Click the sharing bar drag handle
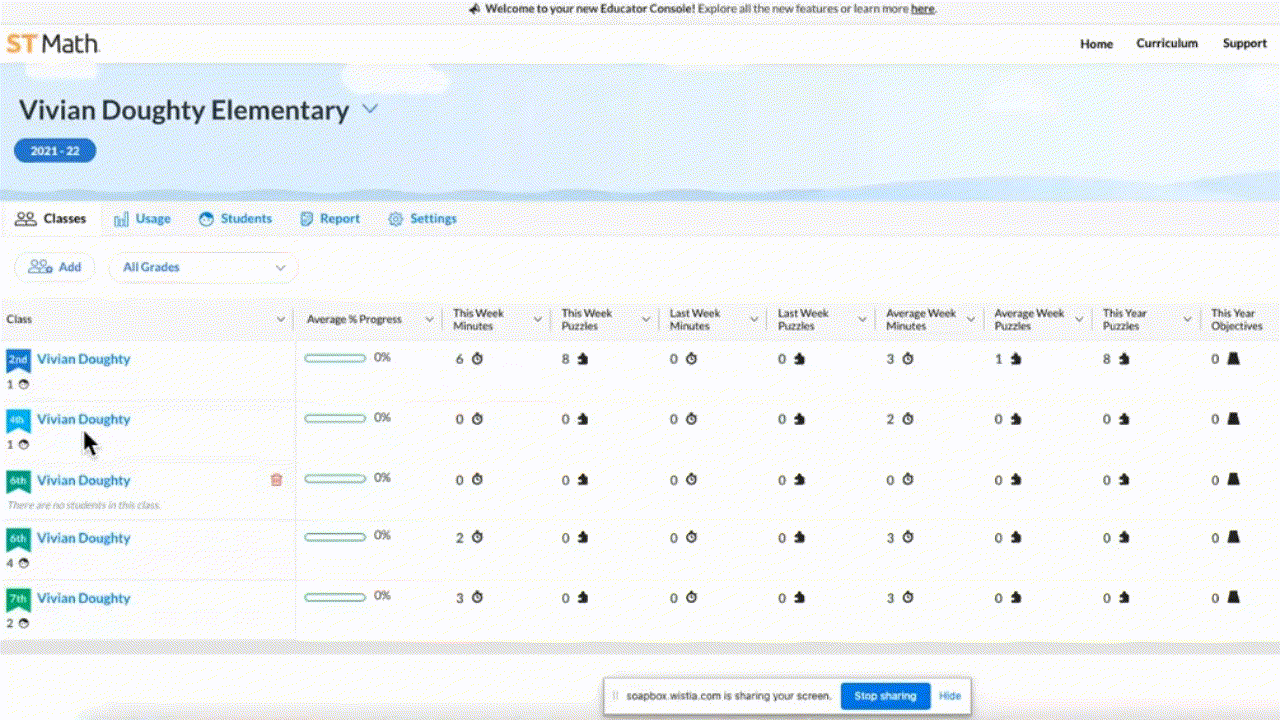 616,696
